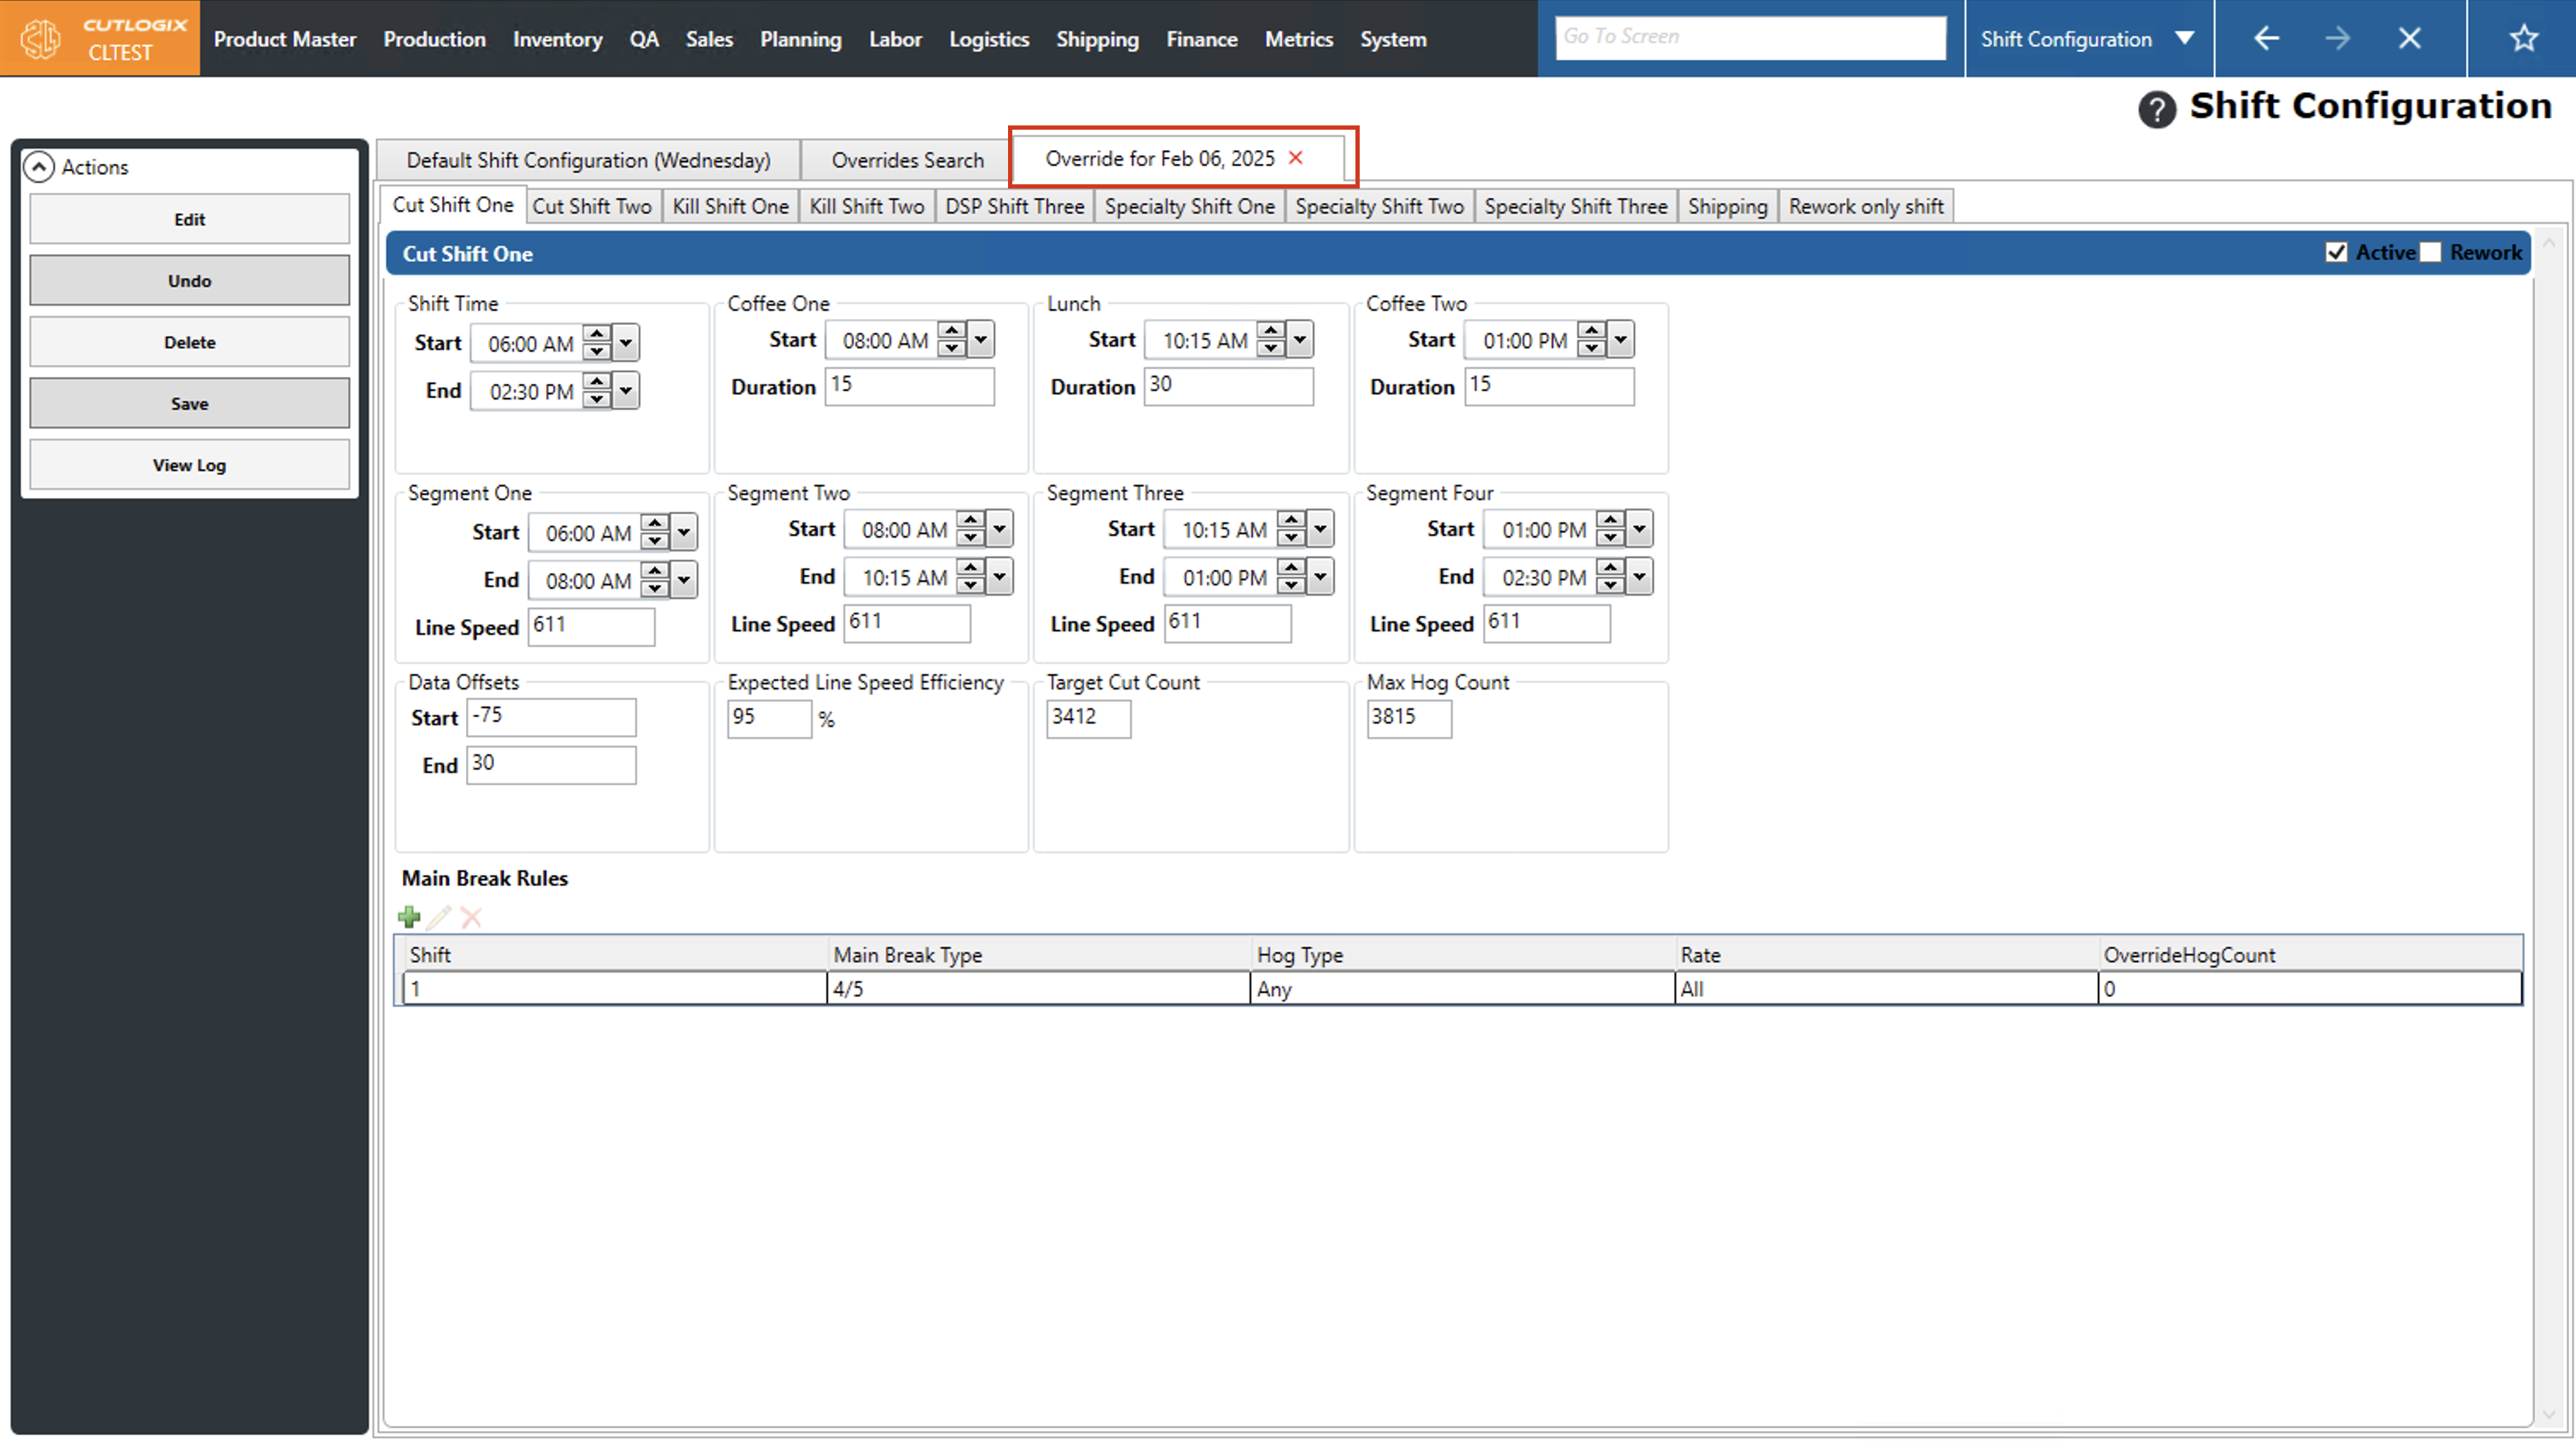Open the Lunch Start time dropdown
Screen dimensions: 2576x1442
pos(1300,340)
